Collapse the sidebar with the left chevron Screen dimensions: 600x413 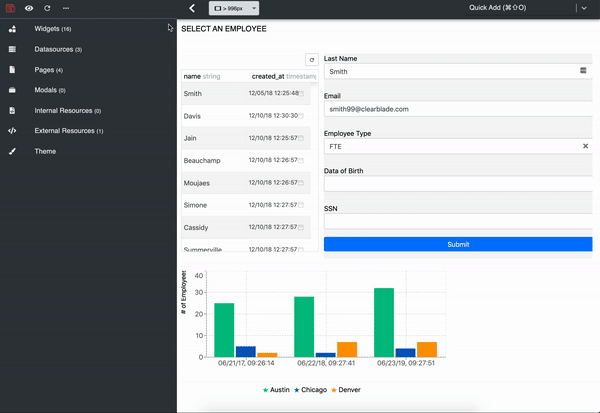coord(192,8)
